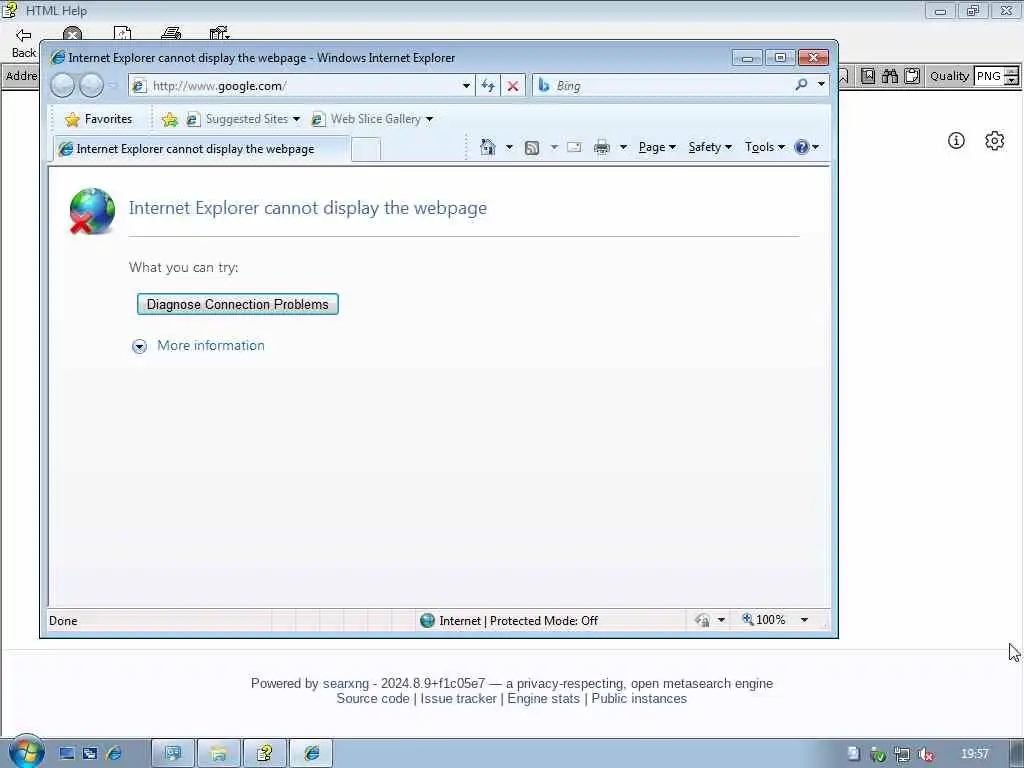
Task: Open the Options icon in HTML Help toolbar
Action: tap(219, 33)
